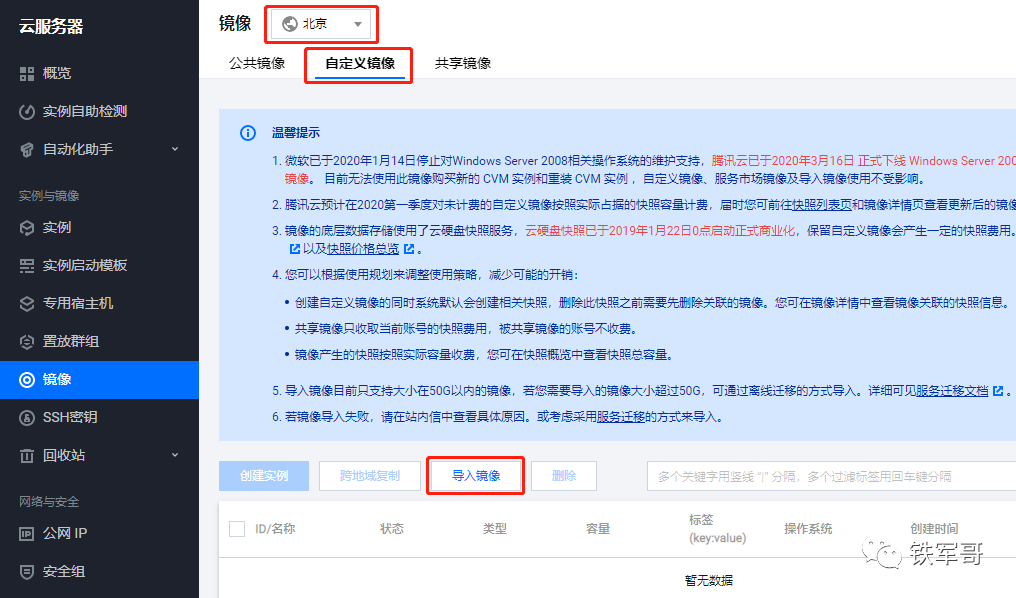Select the 自定义镜像 tab

click(360, 63)
